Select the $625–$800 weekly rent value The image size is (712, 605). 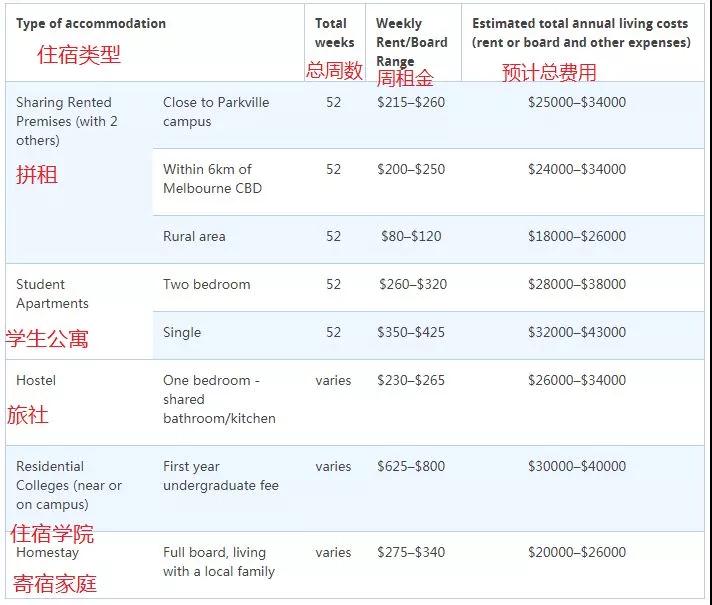coord(411,466)
